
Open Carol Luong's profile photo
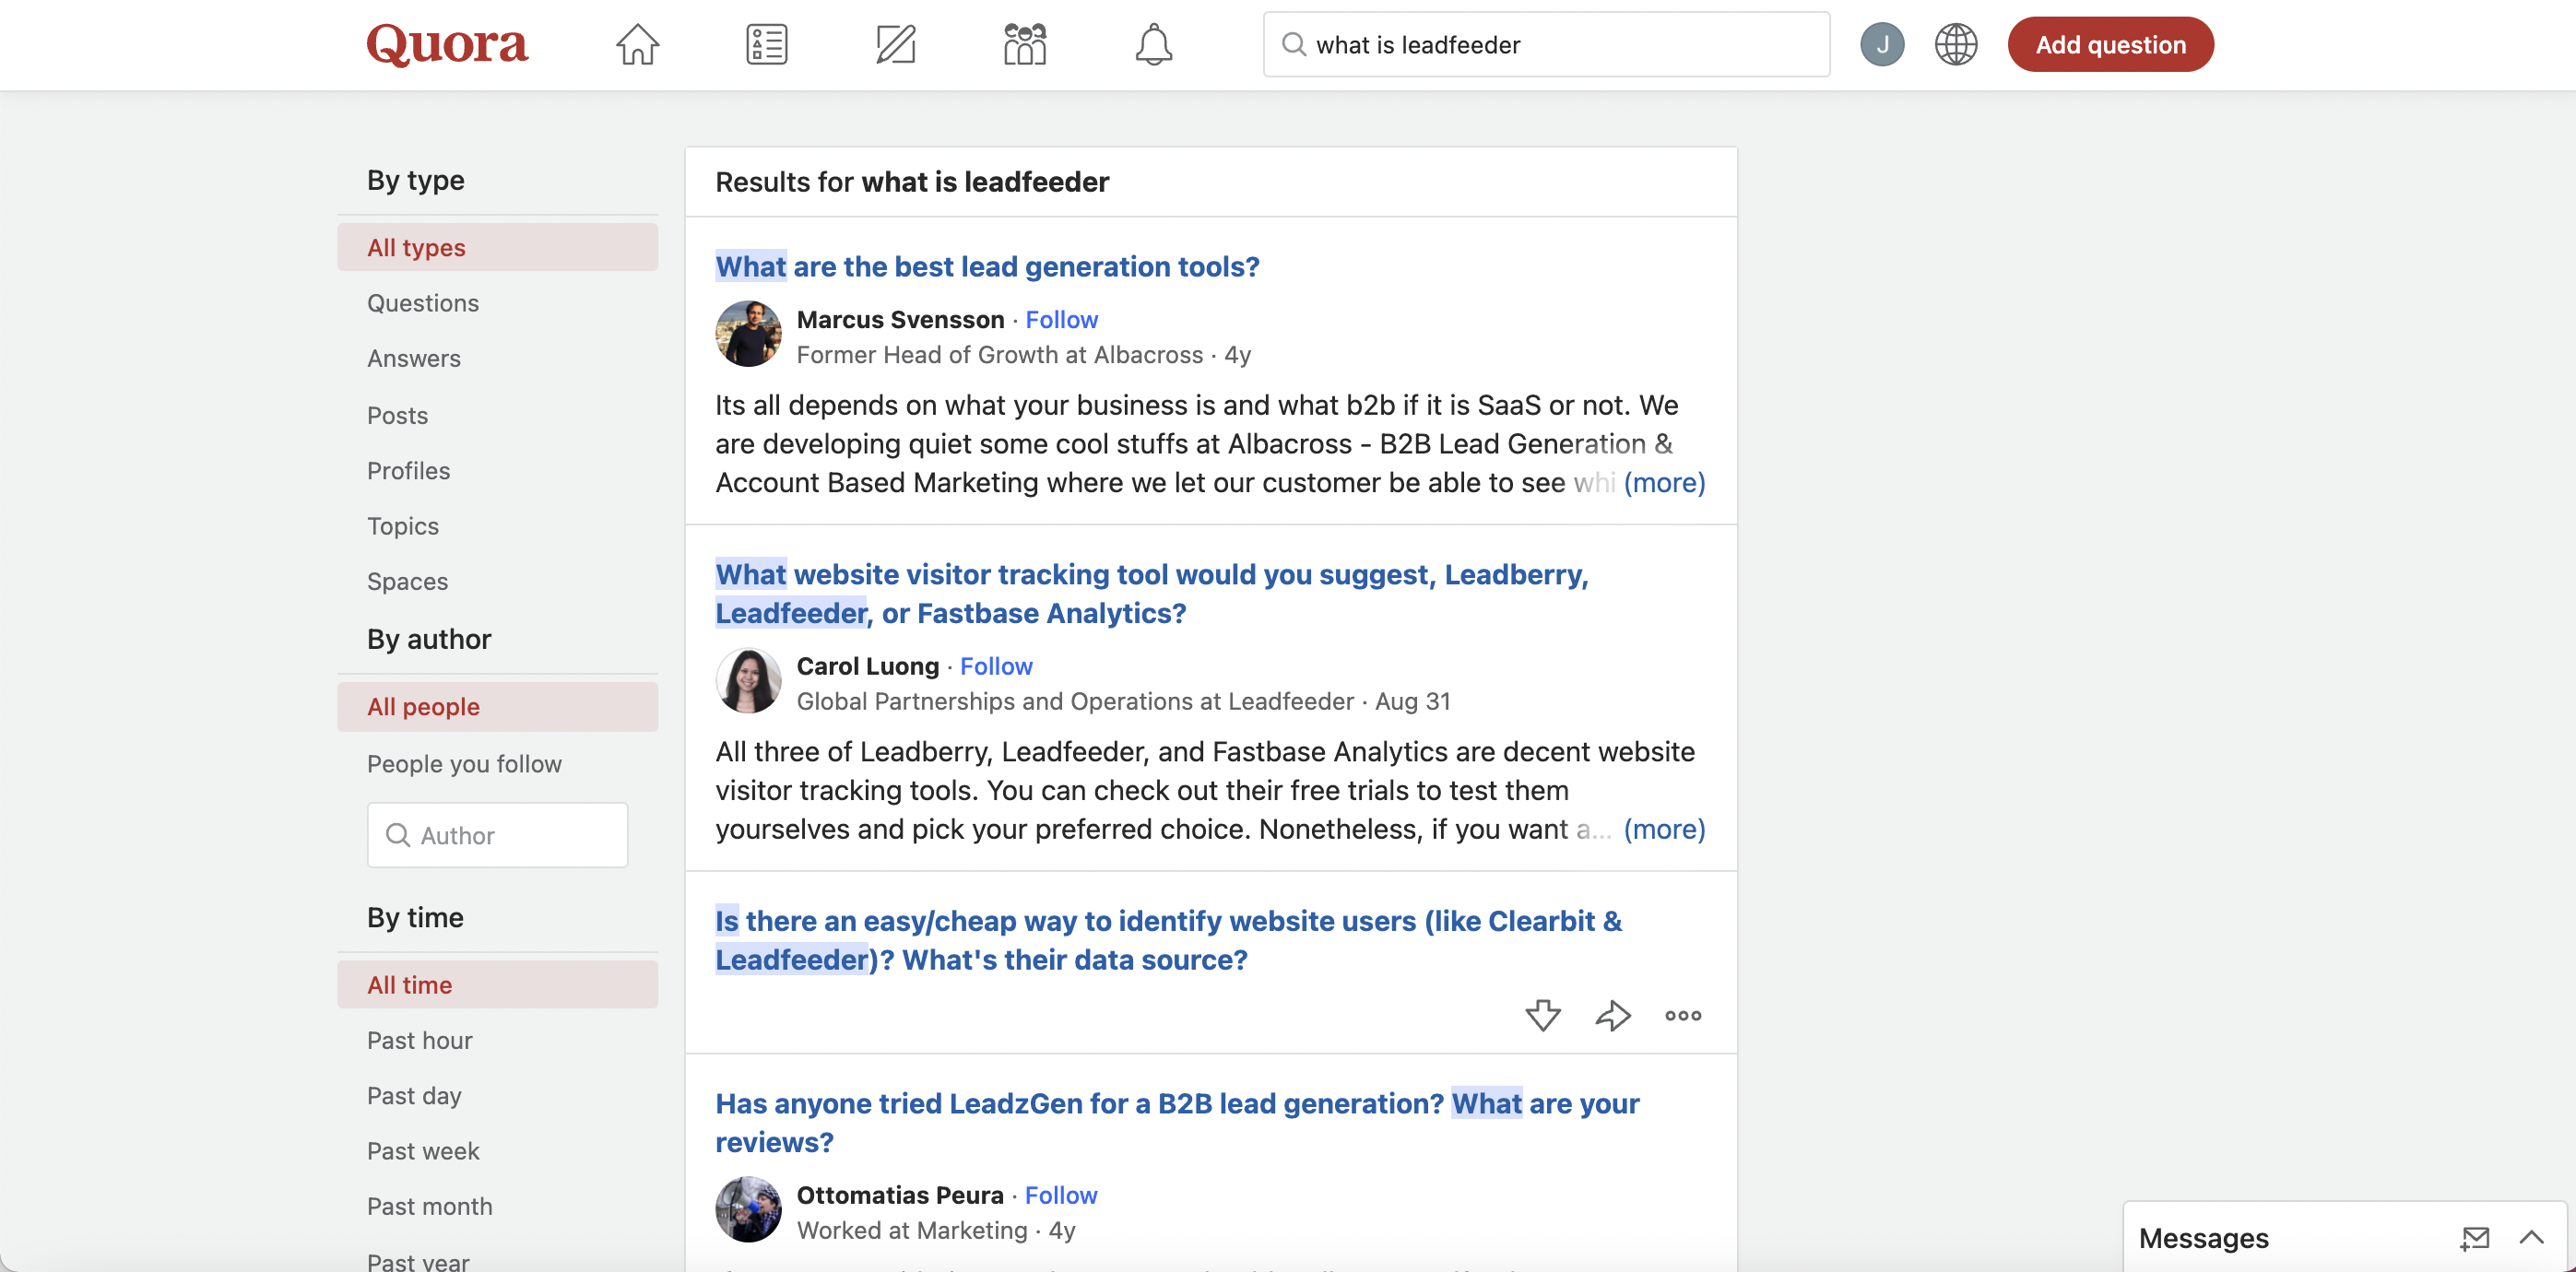tap(748, 681)
